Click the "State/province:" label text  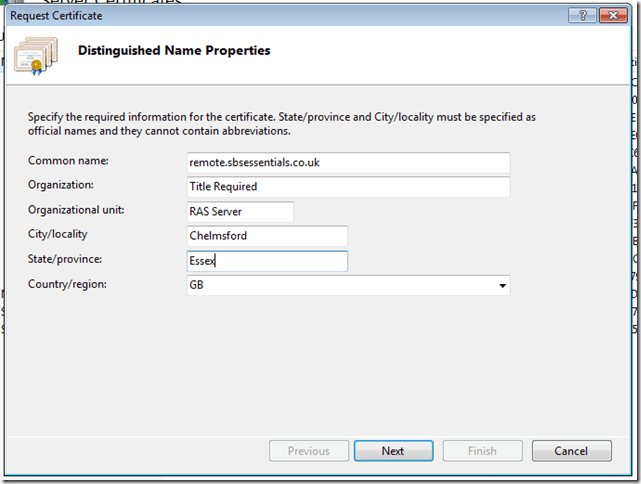66,259
